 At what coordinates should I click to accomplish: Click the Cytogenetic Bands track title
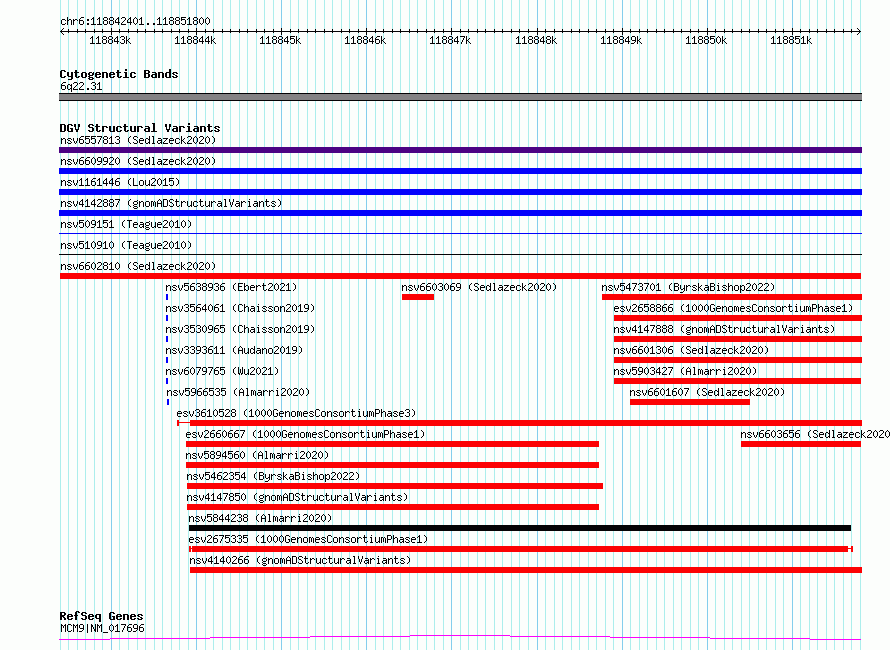[x=119, y=74]
